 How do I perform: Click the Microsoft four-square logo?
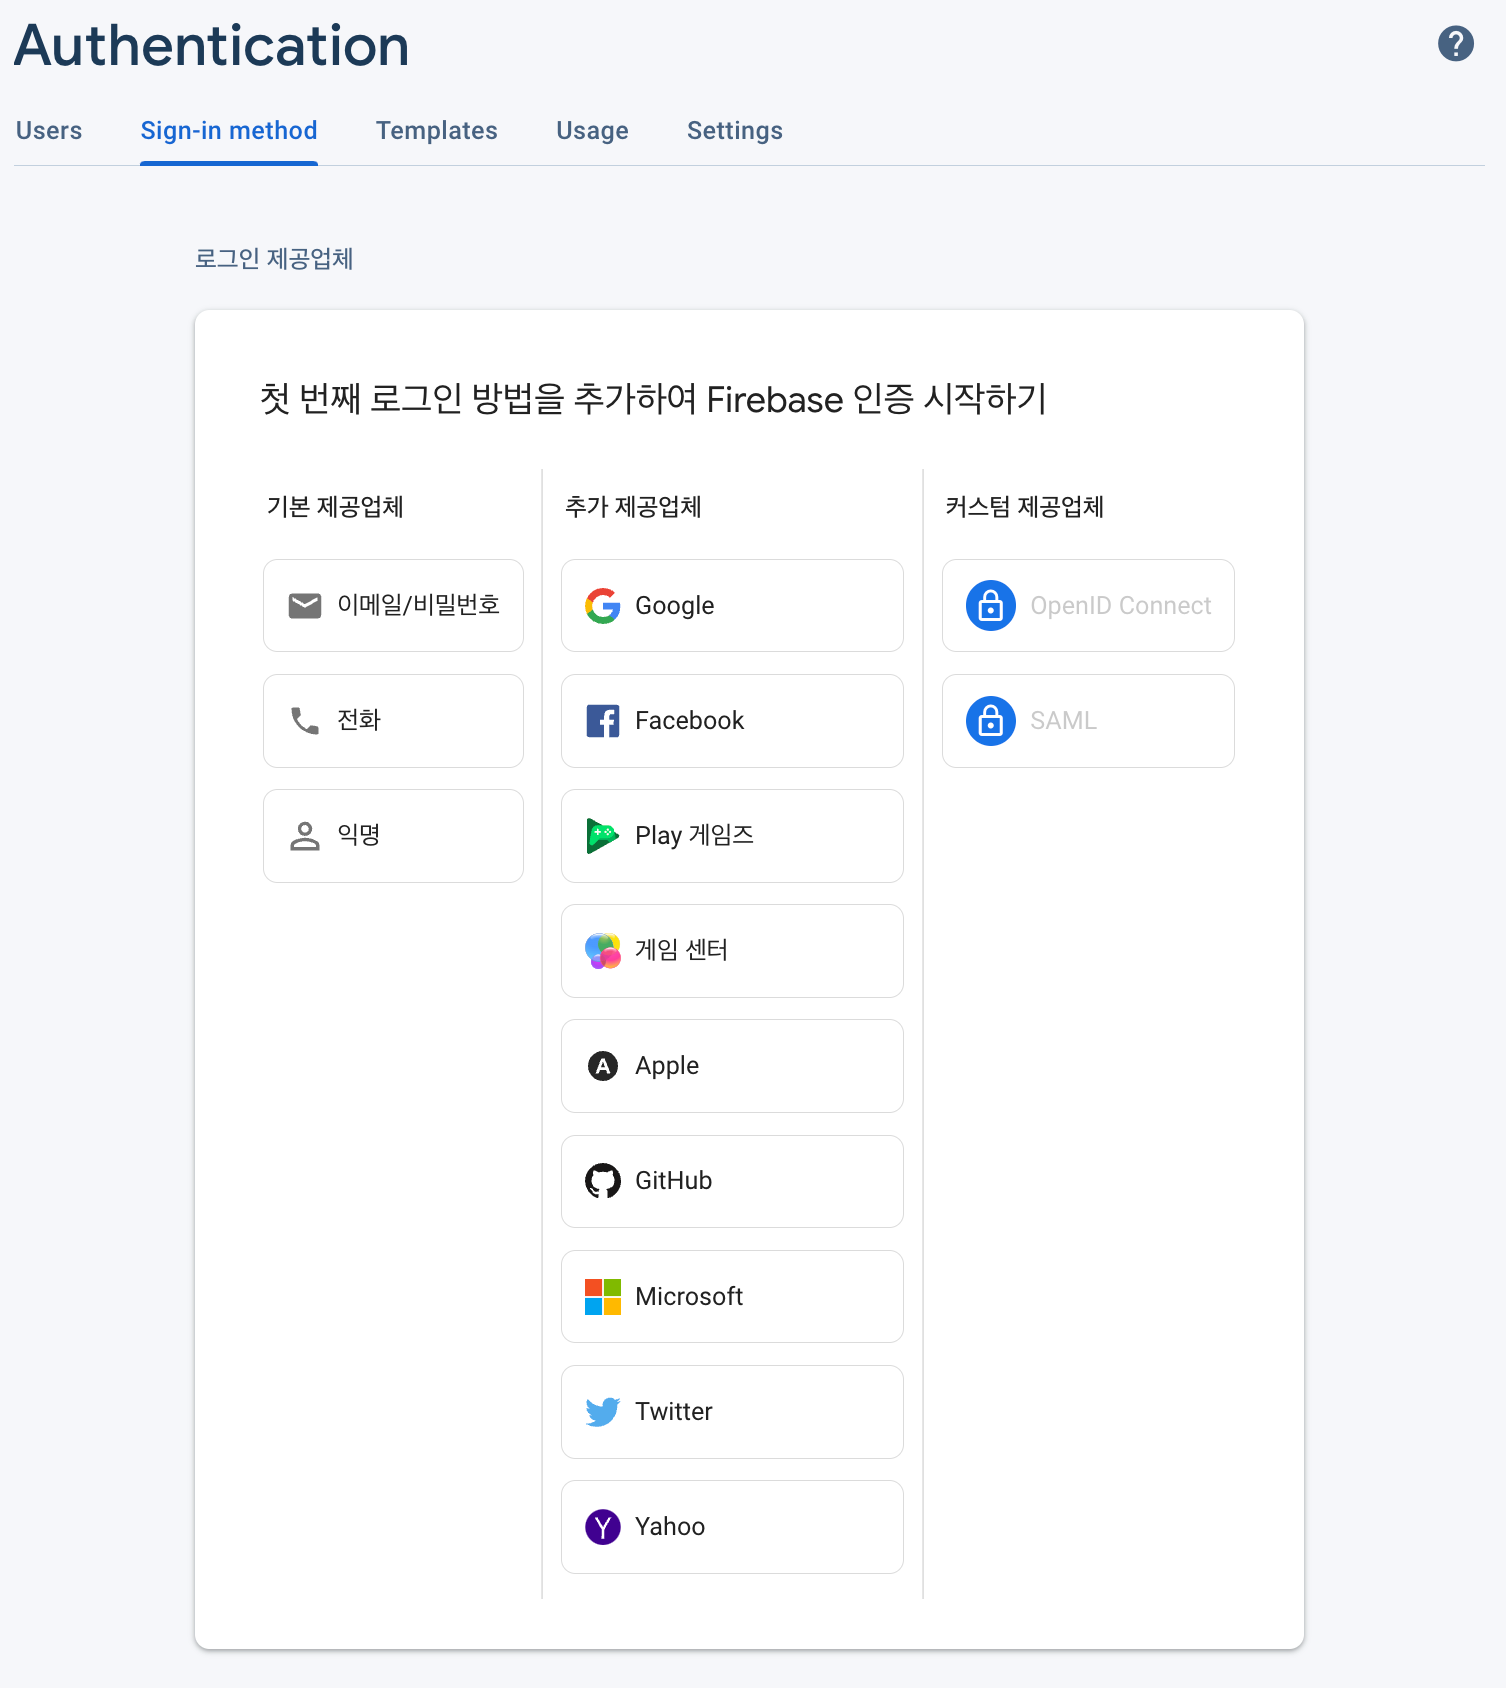click(603, 1297)
